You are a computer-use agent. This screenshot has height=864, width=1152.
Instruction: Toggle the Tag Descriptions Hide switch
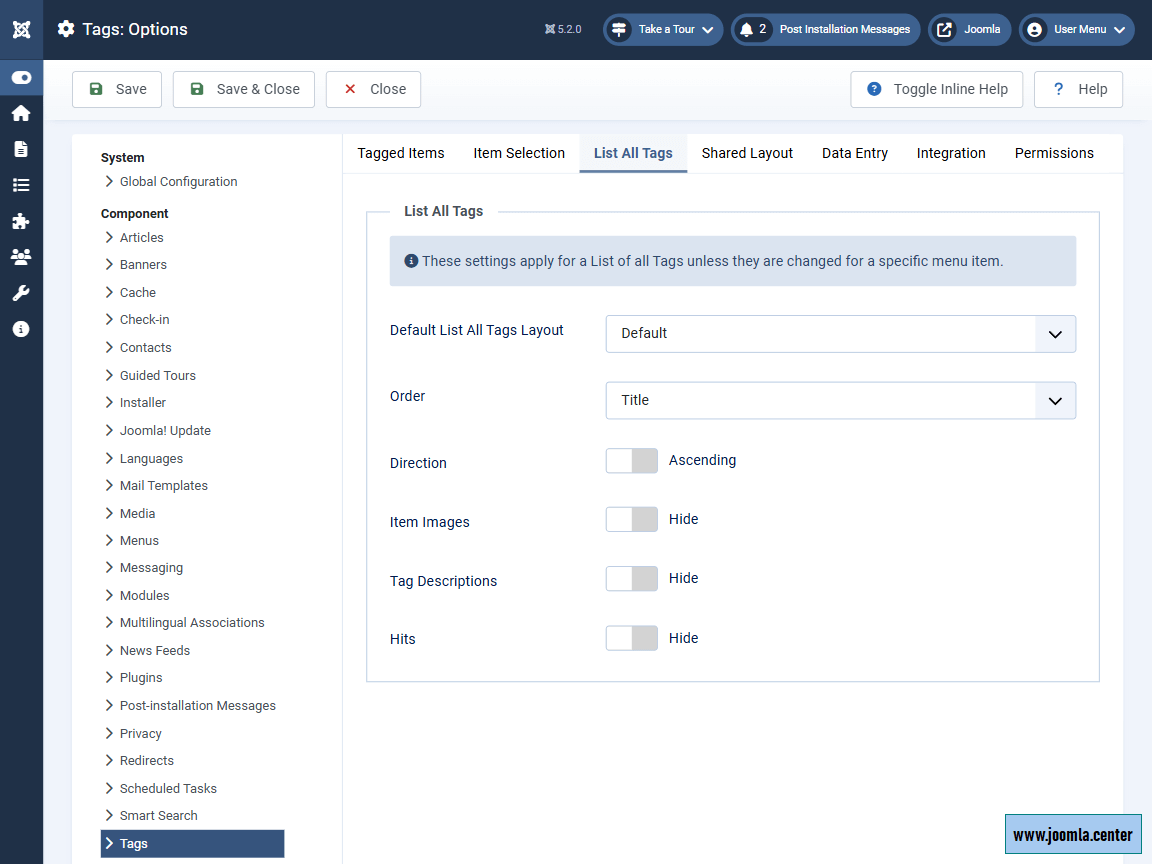point(632,578)
